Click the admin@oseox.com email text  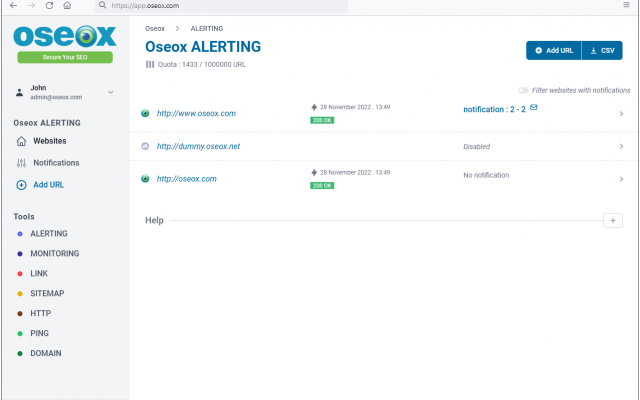56,97
